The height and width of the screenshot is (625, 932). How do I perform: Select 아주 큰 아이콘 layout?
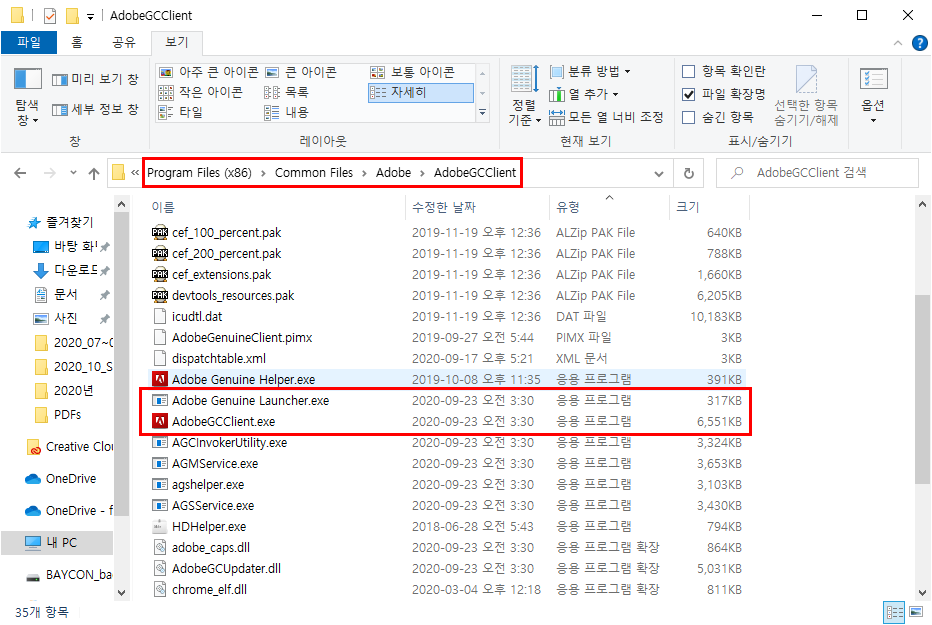tap(209, 72)
